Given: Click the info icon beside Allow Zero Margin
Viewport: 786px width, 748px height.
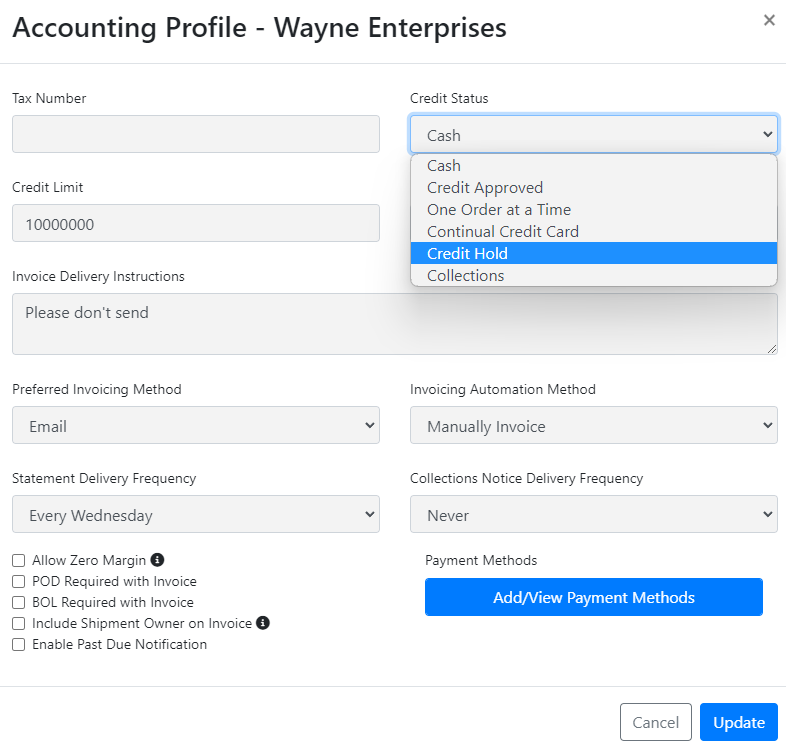Looking at the screenshot, I should 157,559.
